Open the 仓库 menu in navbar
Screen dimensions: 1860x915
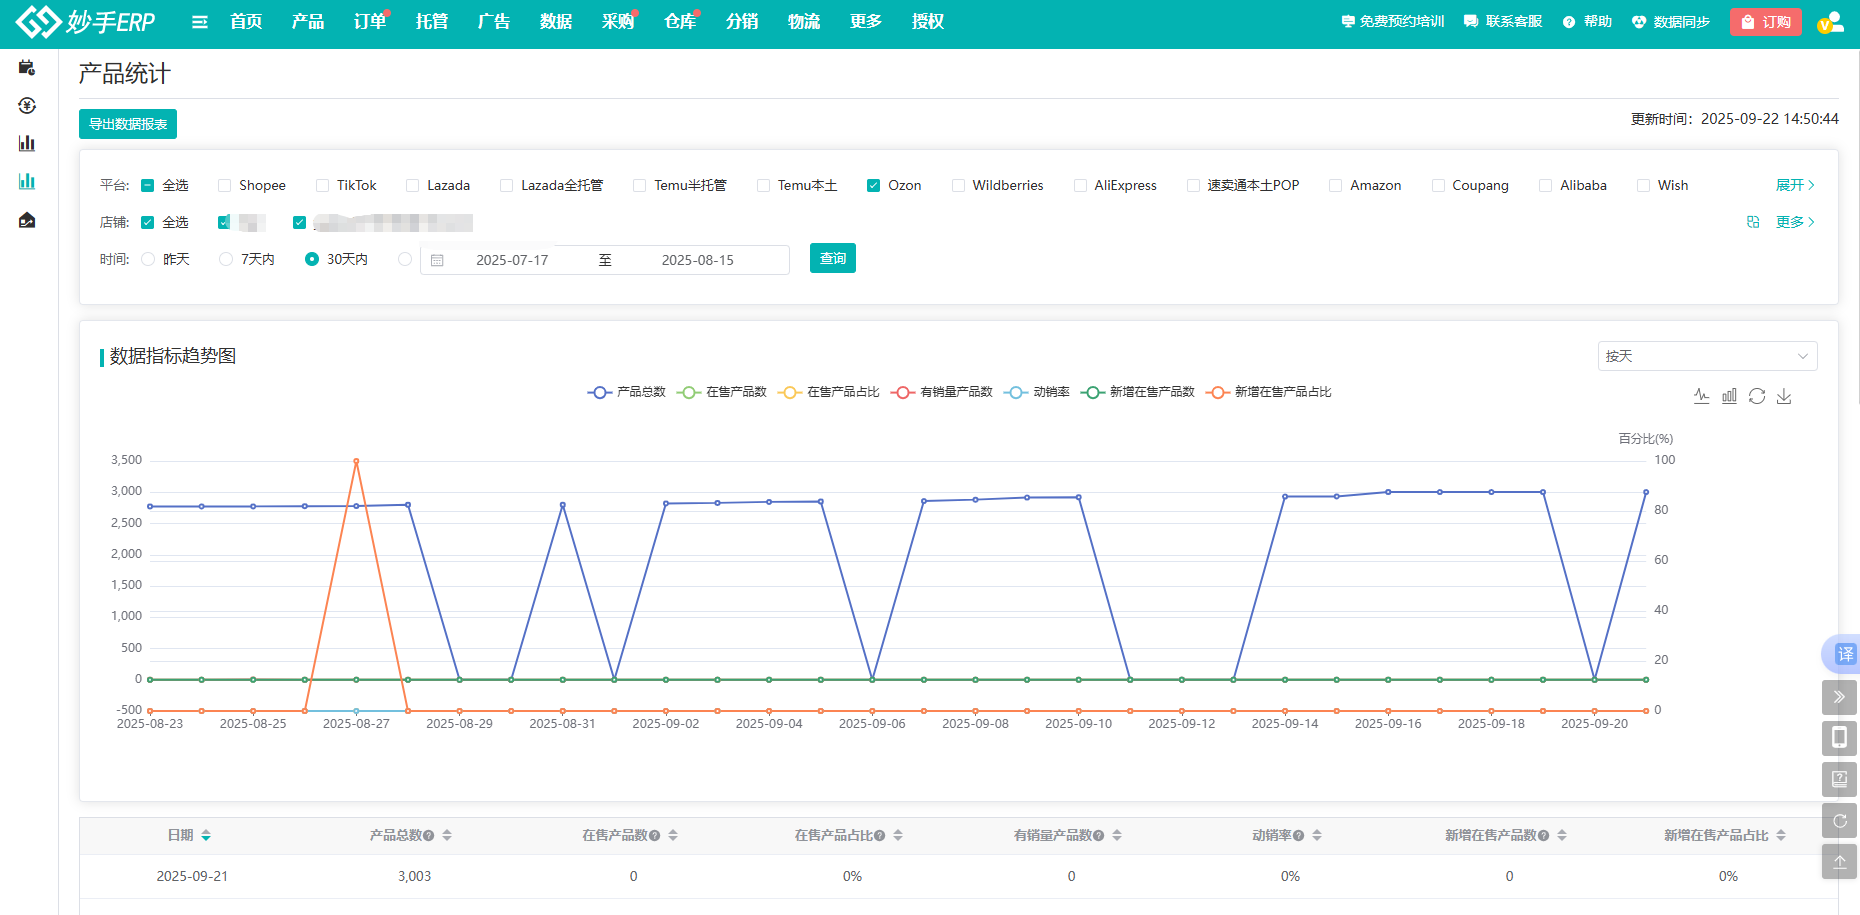pyautogui.click(x=679, y=22)
